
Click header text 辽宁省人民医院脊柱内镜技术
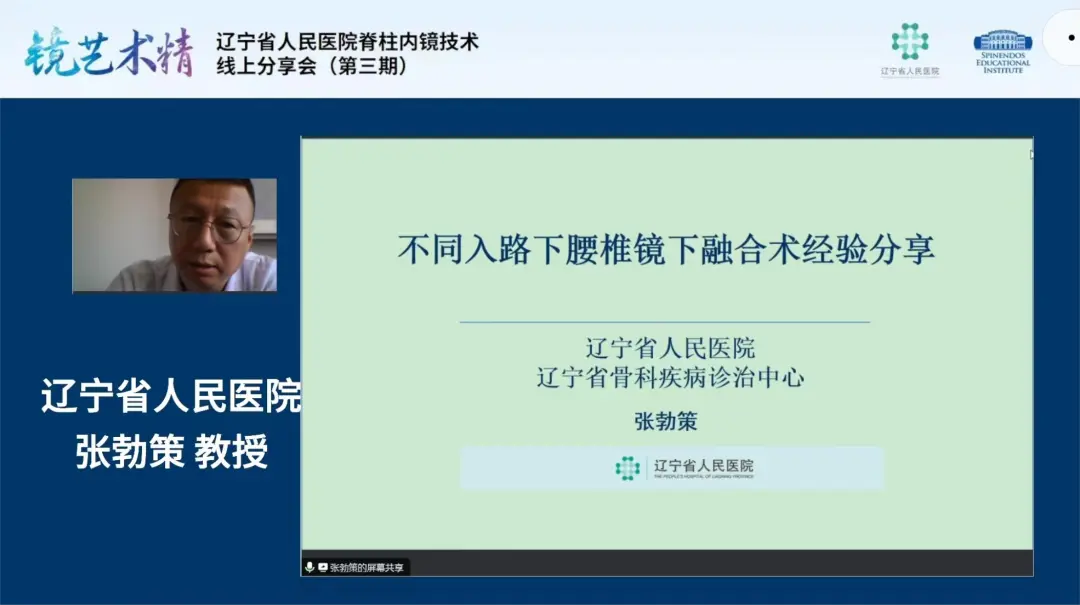[347, 41]
